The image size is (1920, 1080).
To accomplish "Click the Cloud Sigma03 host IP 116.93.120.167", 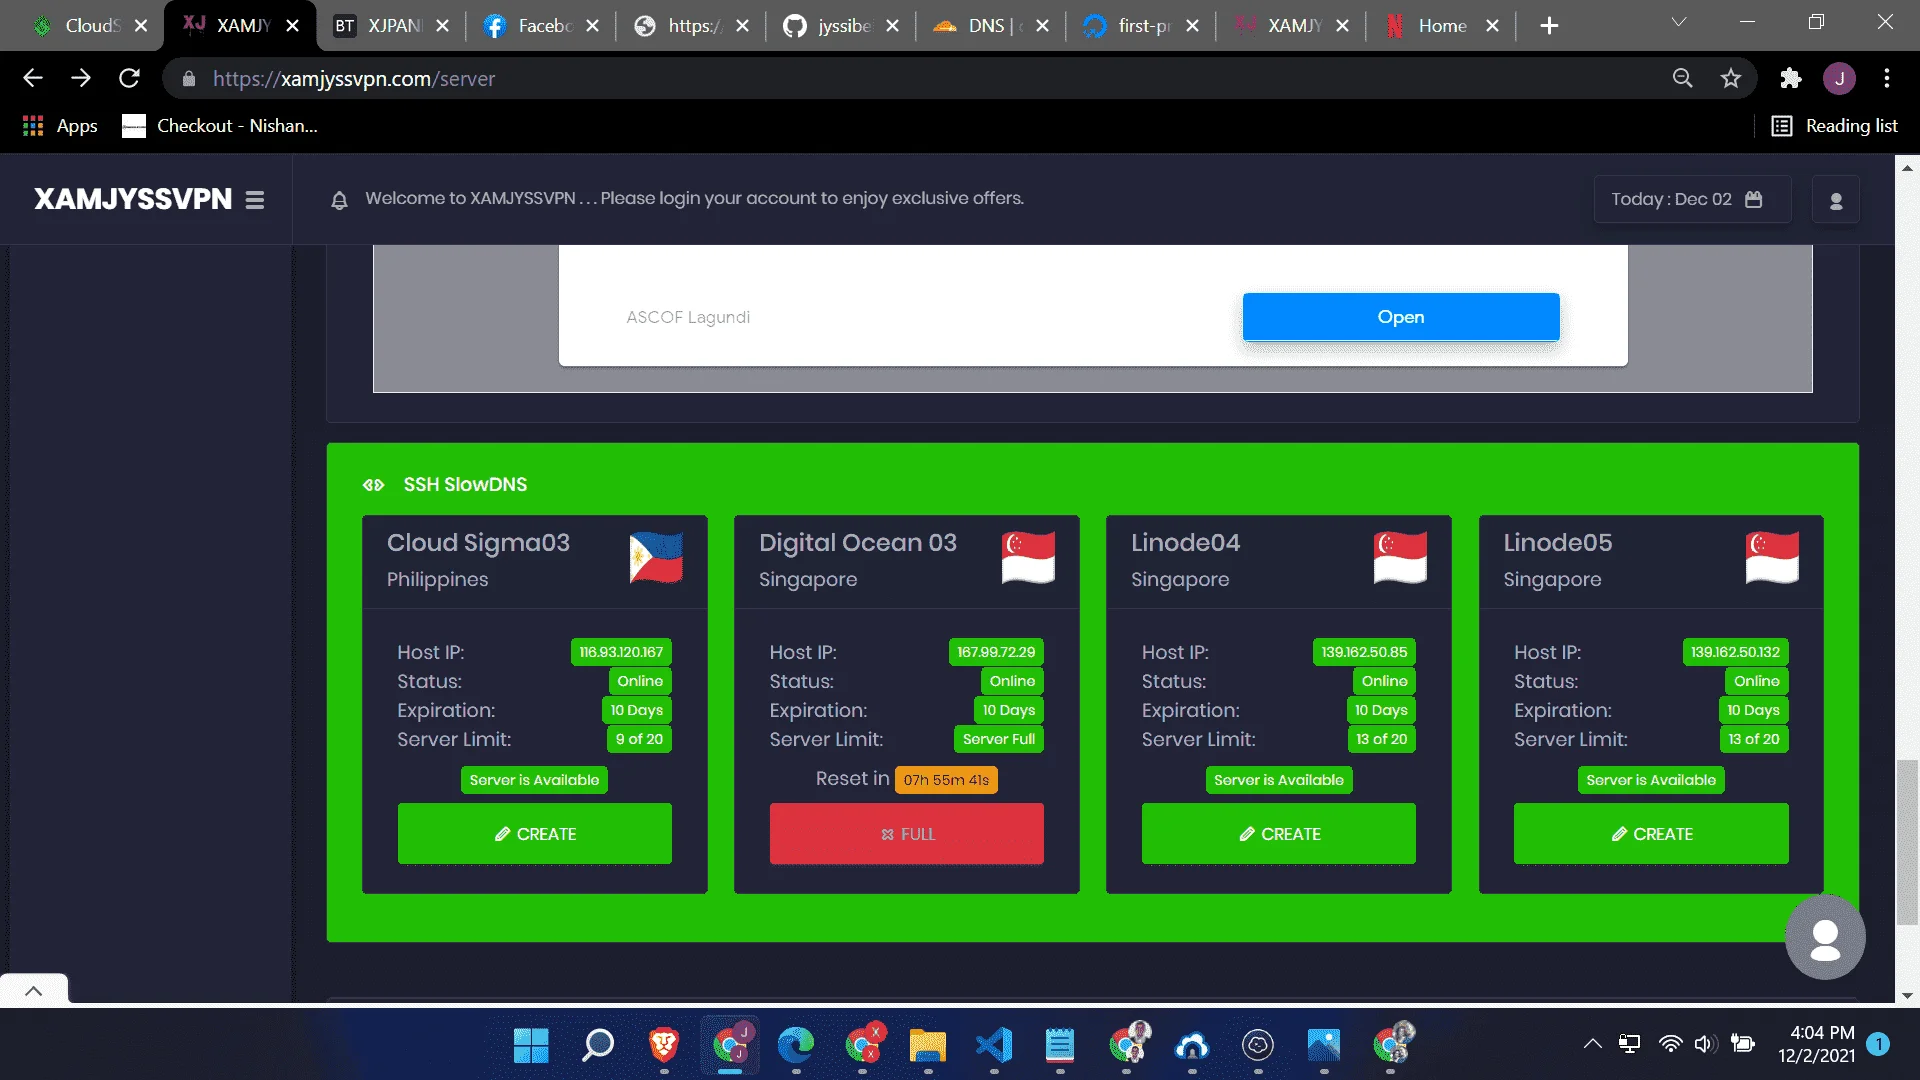I will coord(621,652).
